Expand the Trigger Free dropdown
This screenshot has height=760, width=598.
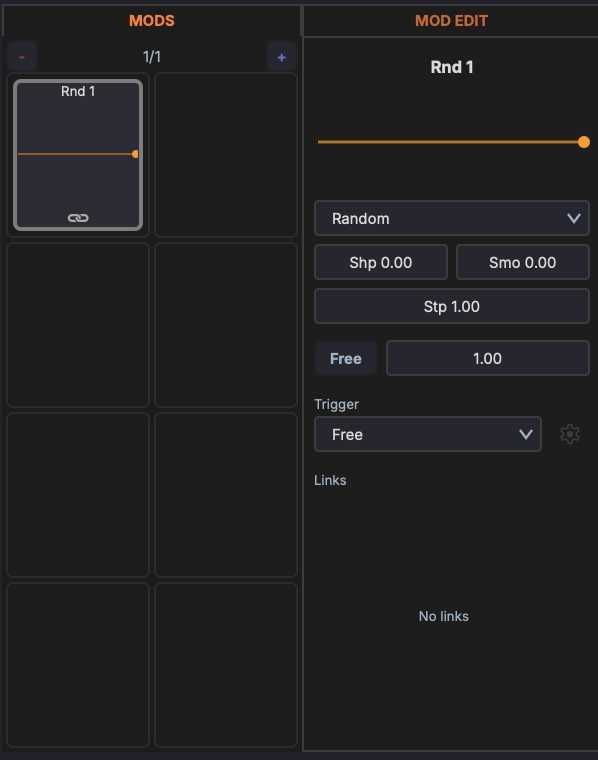[428, 434]
